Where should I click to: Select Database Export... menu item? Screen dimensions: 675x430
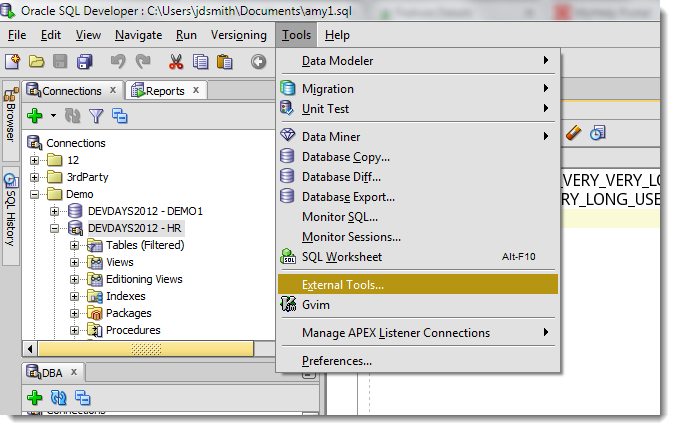[418, 197]
